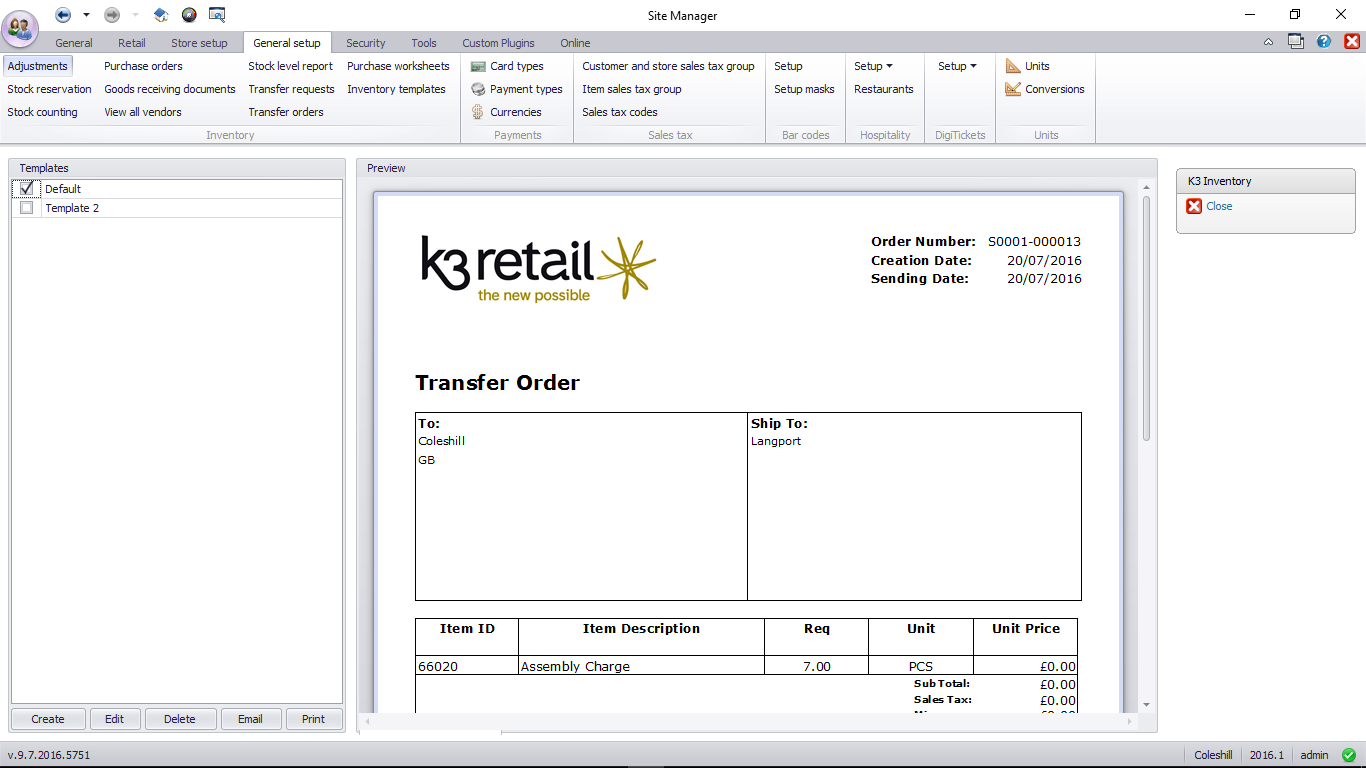Image resolution: width=1366 pixels, height=768 pixels.
Task: Open the home icon in toolbar
Action: (x=161, y=15)
